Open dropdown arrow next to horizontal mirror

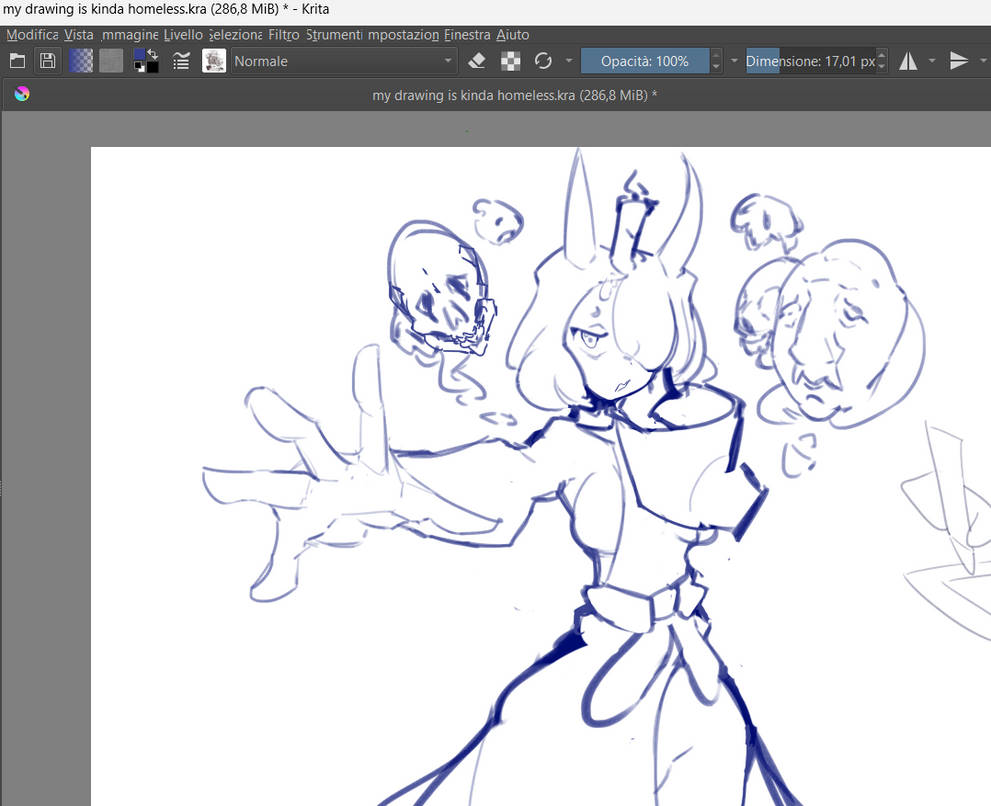(x=932, y=61)
